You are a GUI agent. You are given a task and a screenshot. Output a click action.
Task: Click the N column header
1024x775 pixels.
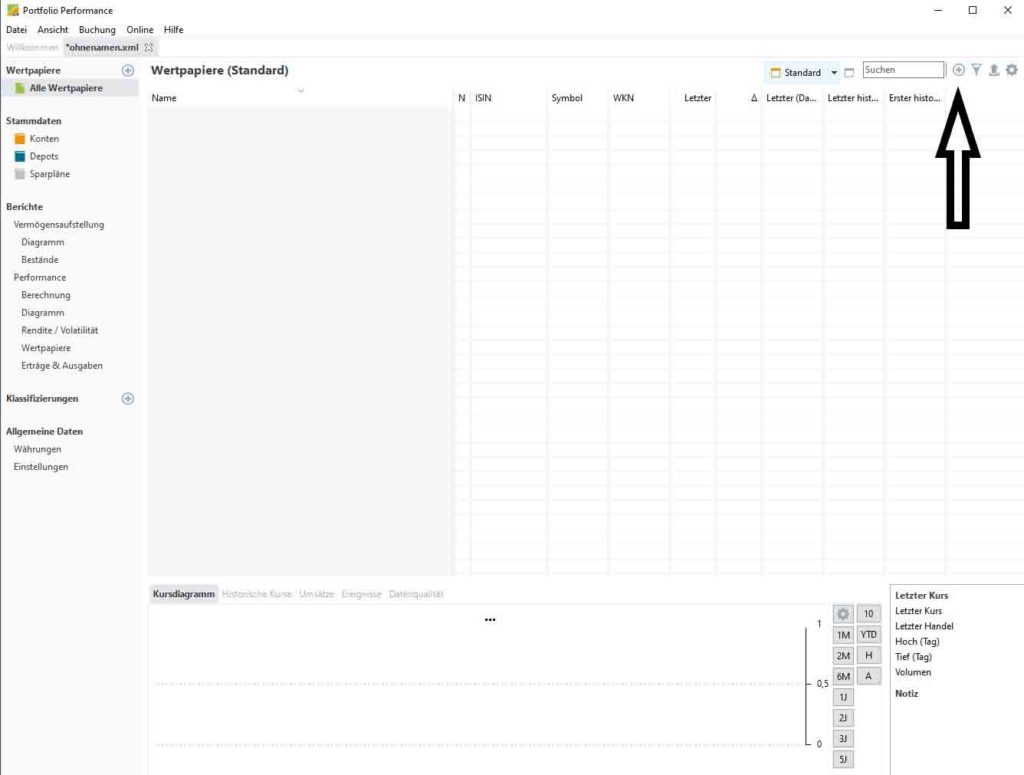tap(462, 98)
